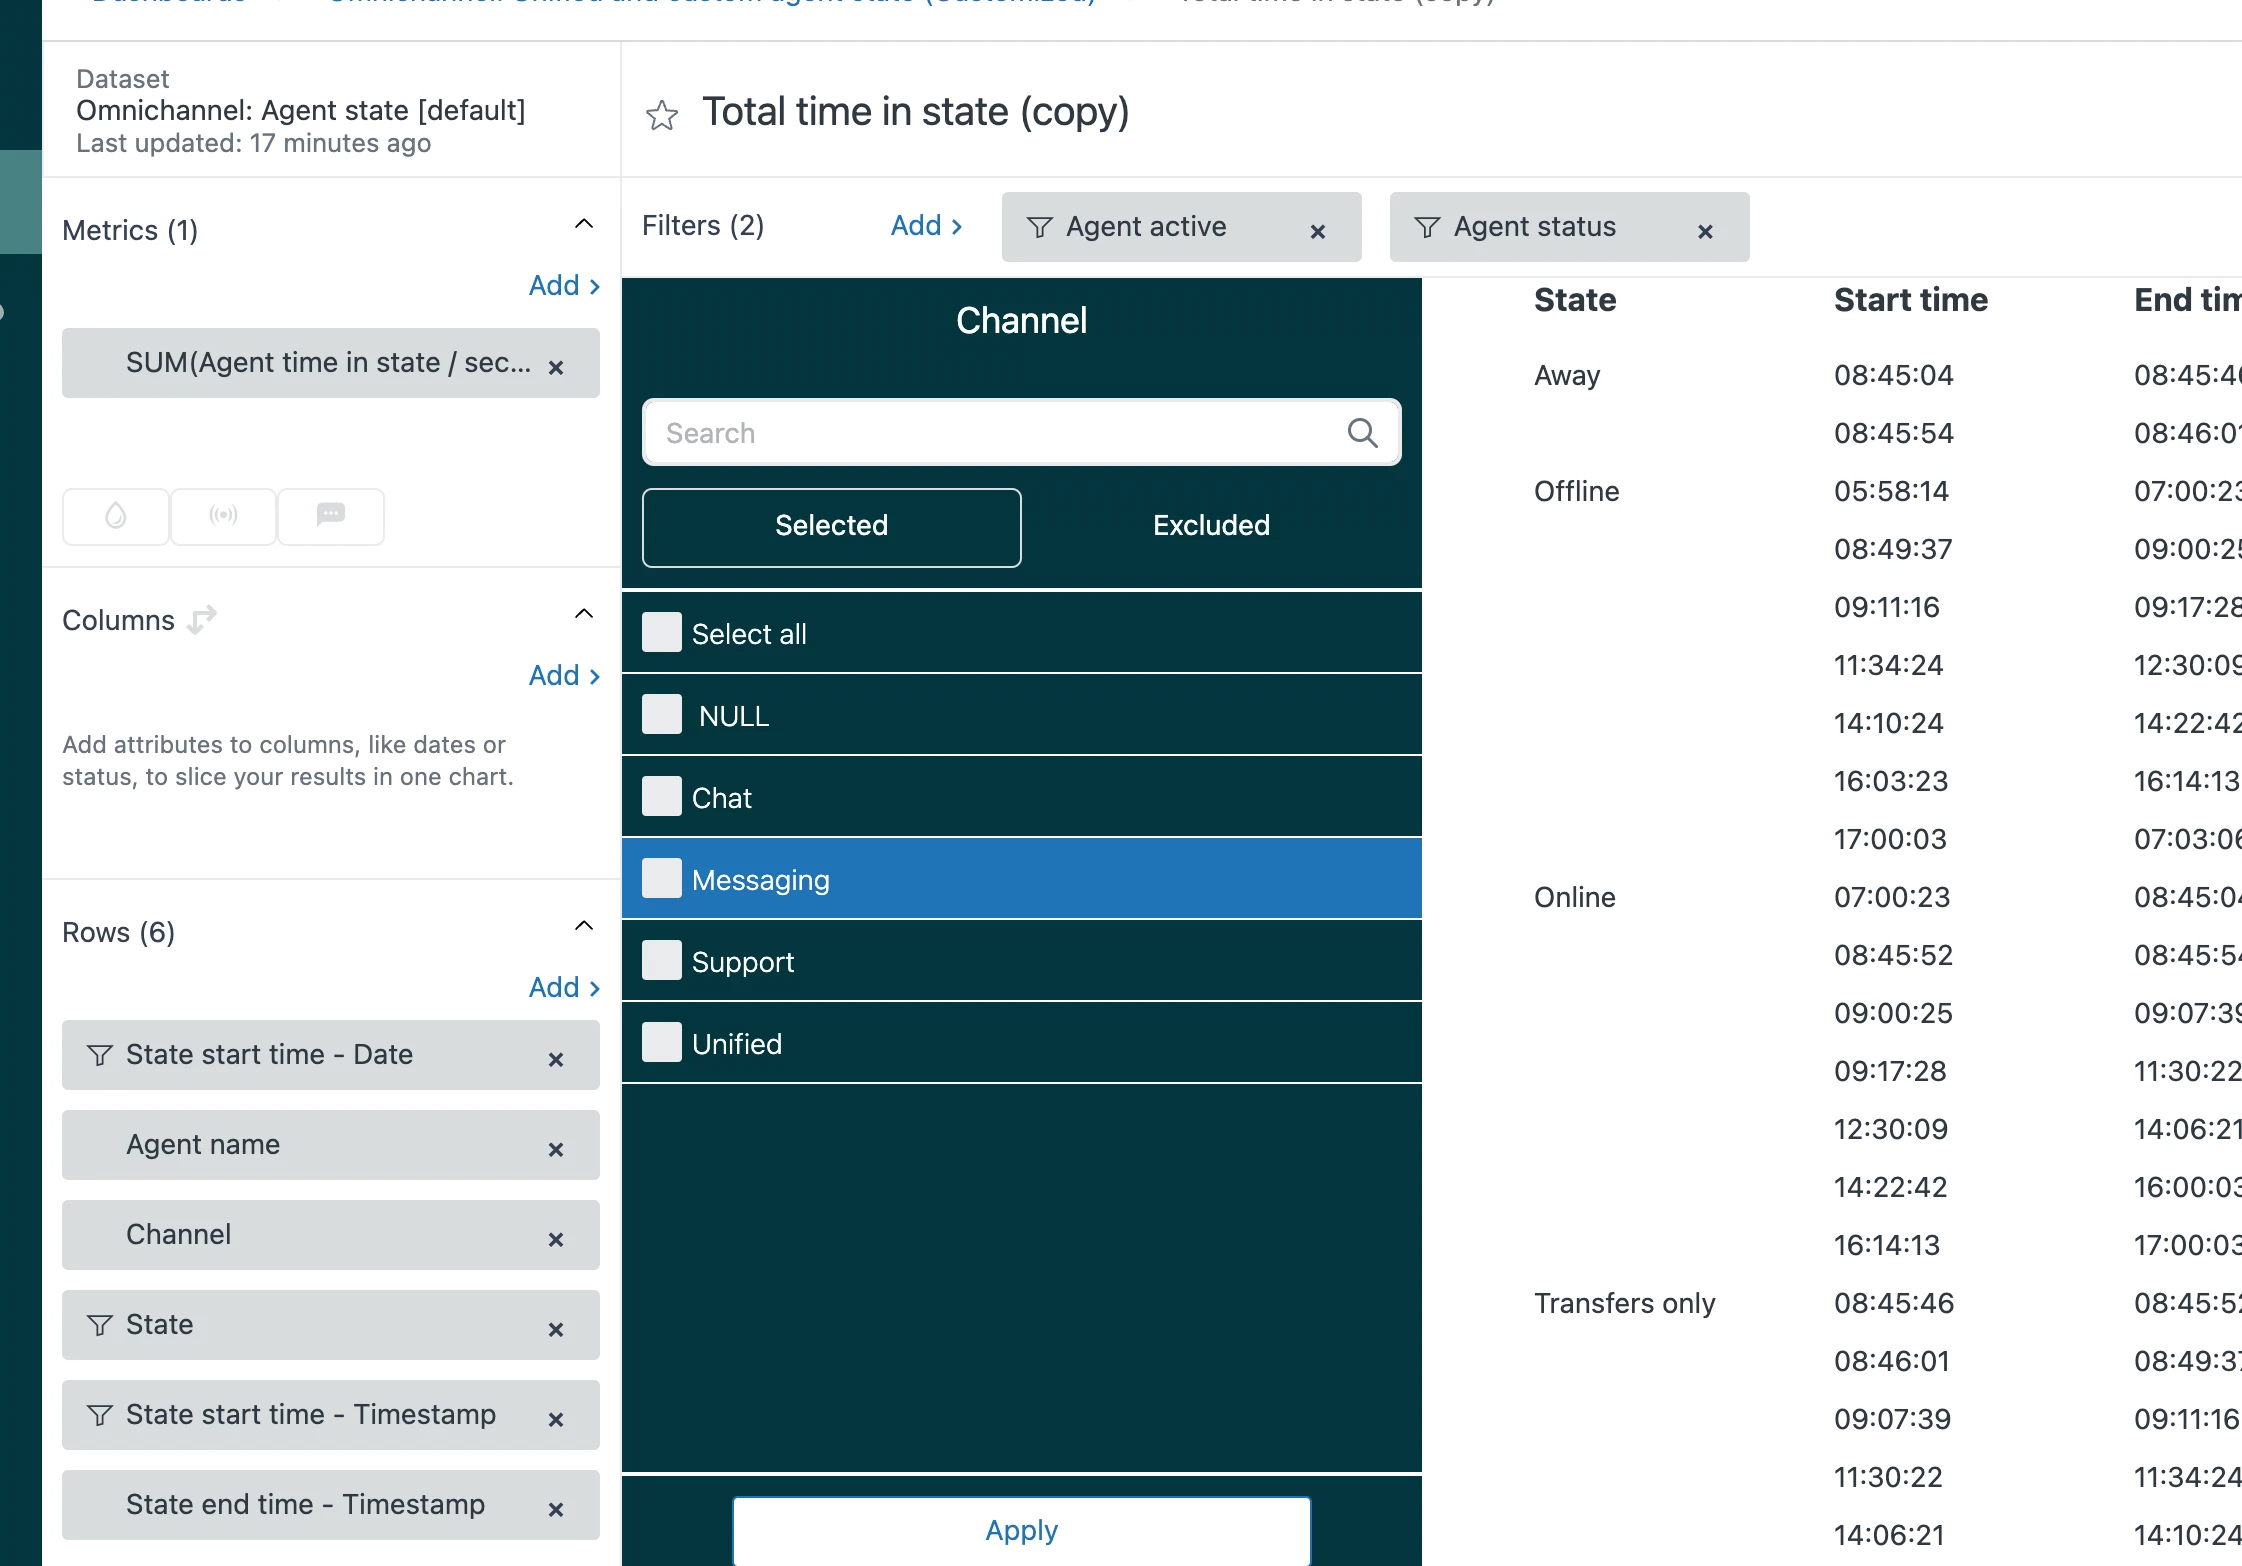Click the swap arrows icon next to Columns
This screenshot has height=1566, width=2242.
click(x=202, y=620)
